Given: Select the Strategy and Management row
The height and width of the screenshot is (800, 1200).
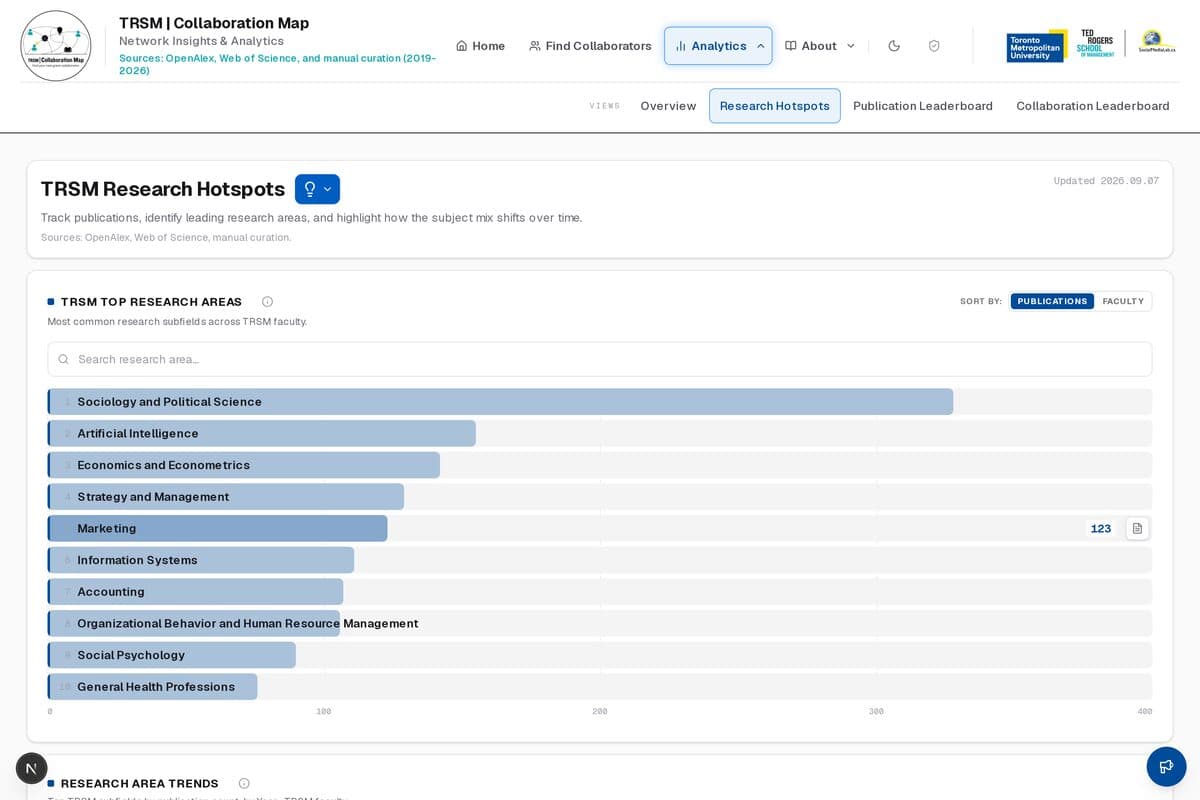Looking at the screenshot, I should point(600,497).
